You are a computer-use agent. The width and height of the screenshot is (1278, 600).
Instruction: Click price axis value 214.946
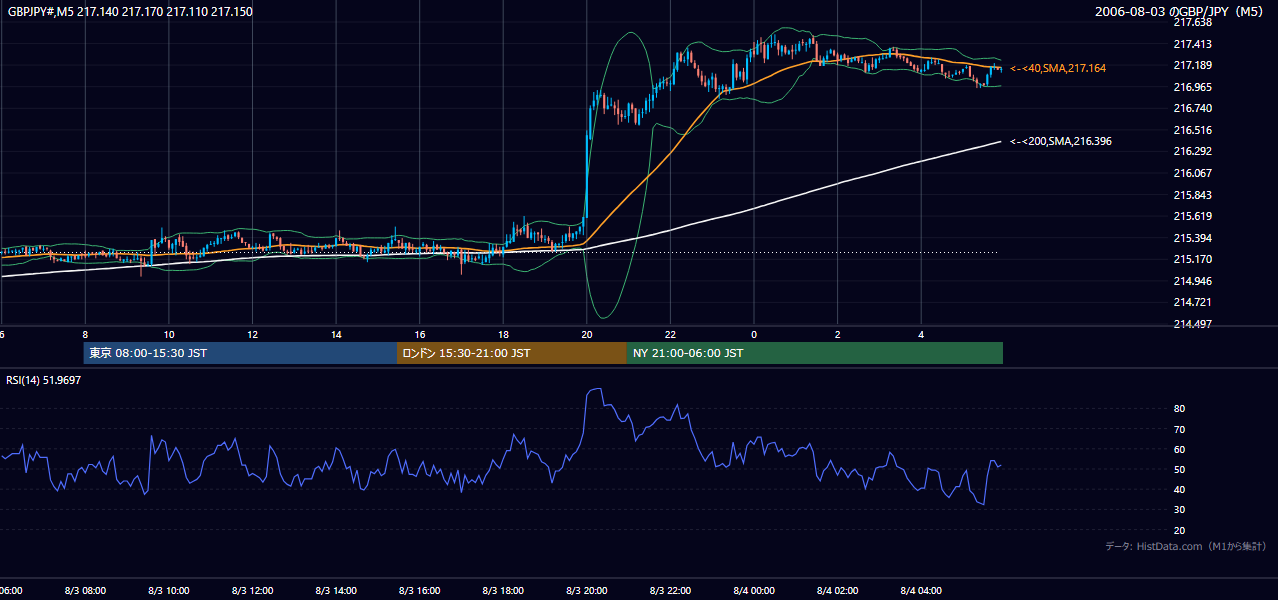point(1192,281)
